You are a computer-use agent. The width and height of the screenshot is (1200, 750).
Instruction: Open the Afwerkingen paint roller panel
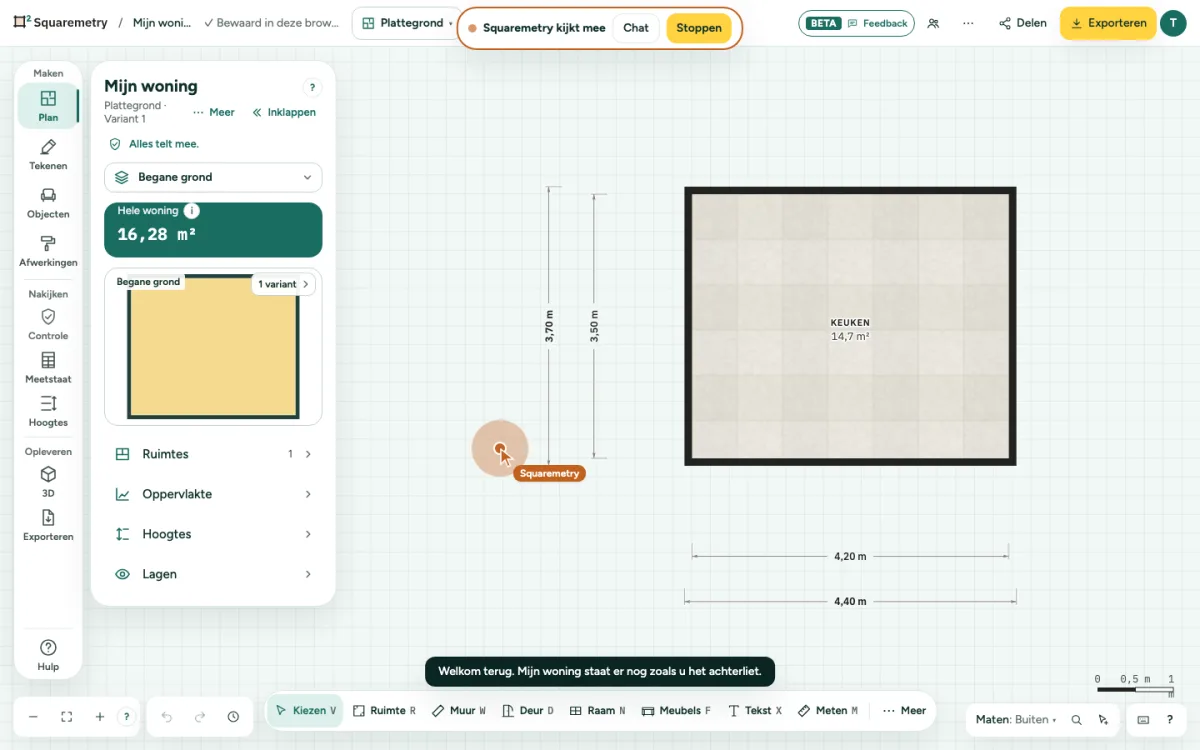coord(48,251)
